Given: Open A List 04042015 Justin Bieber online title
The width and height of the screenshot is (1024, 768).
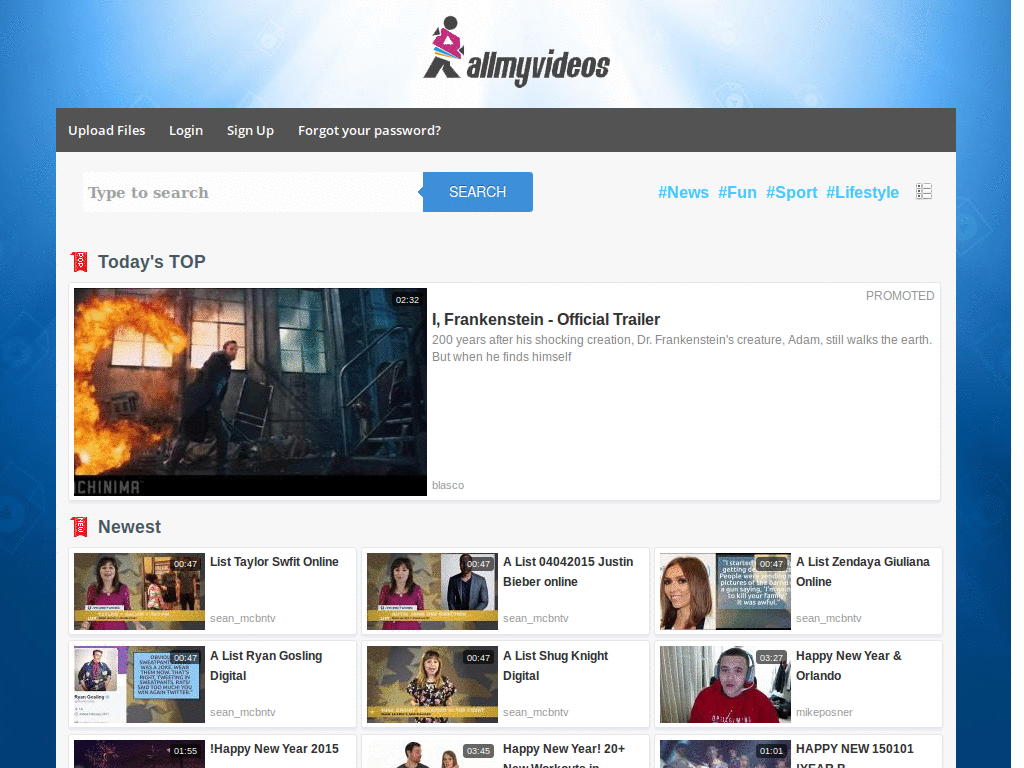Looking at the screenshot, I should tap(568, 571).
